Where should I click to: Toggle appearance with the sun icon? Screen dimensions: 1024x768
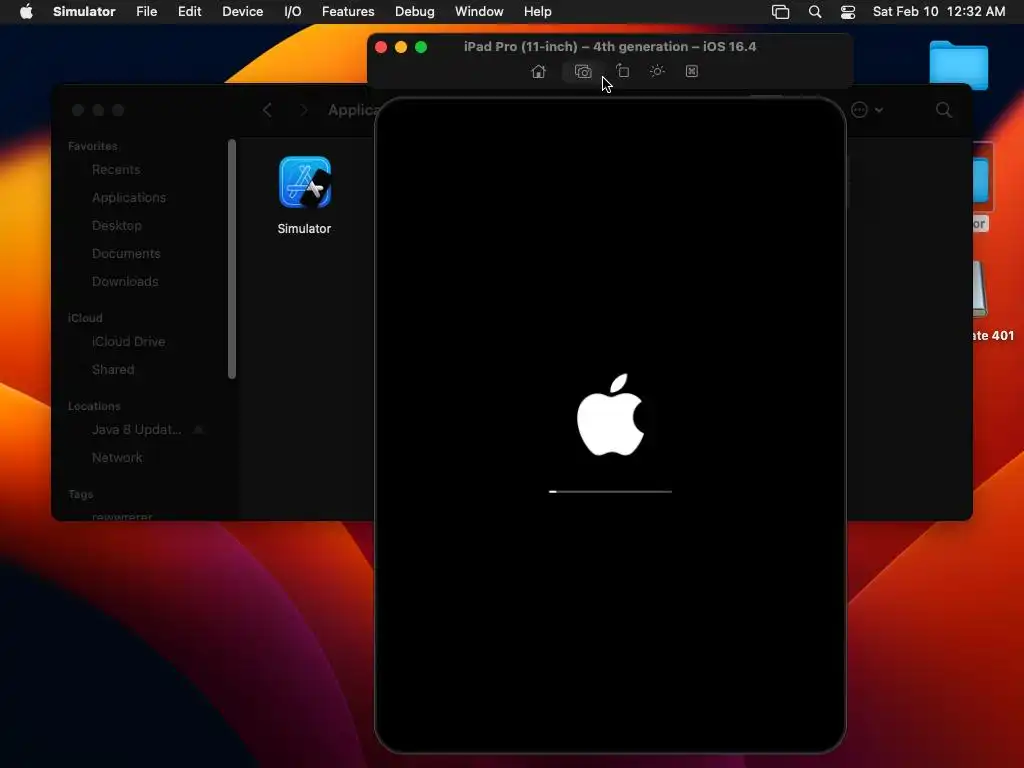coord(657,71)
